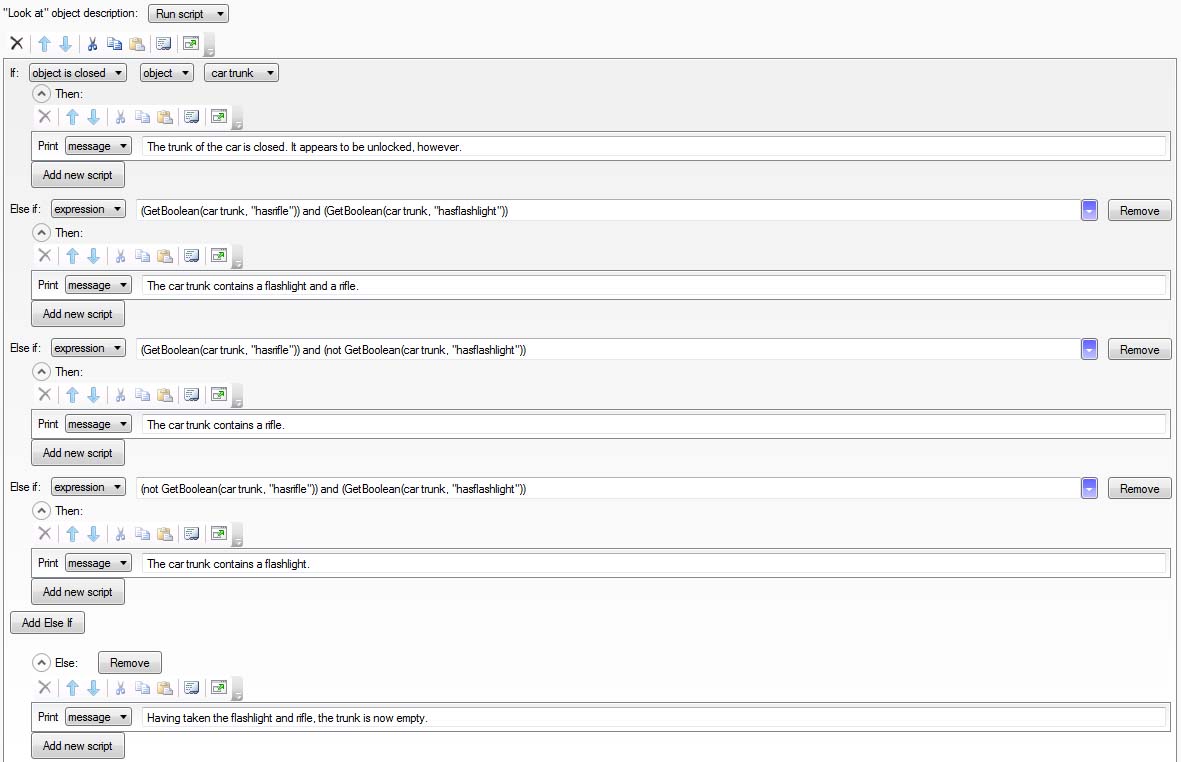
Task: Click the code view icon in the top script toolbar
Action: (x=163, y=44)
